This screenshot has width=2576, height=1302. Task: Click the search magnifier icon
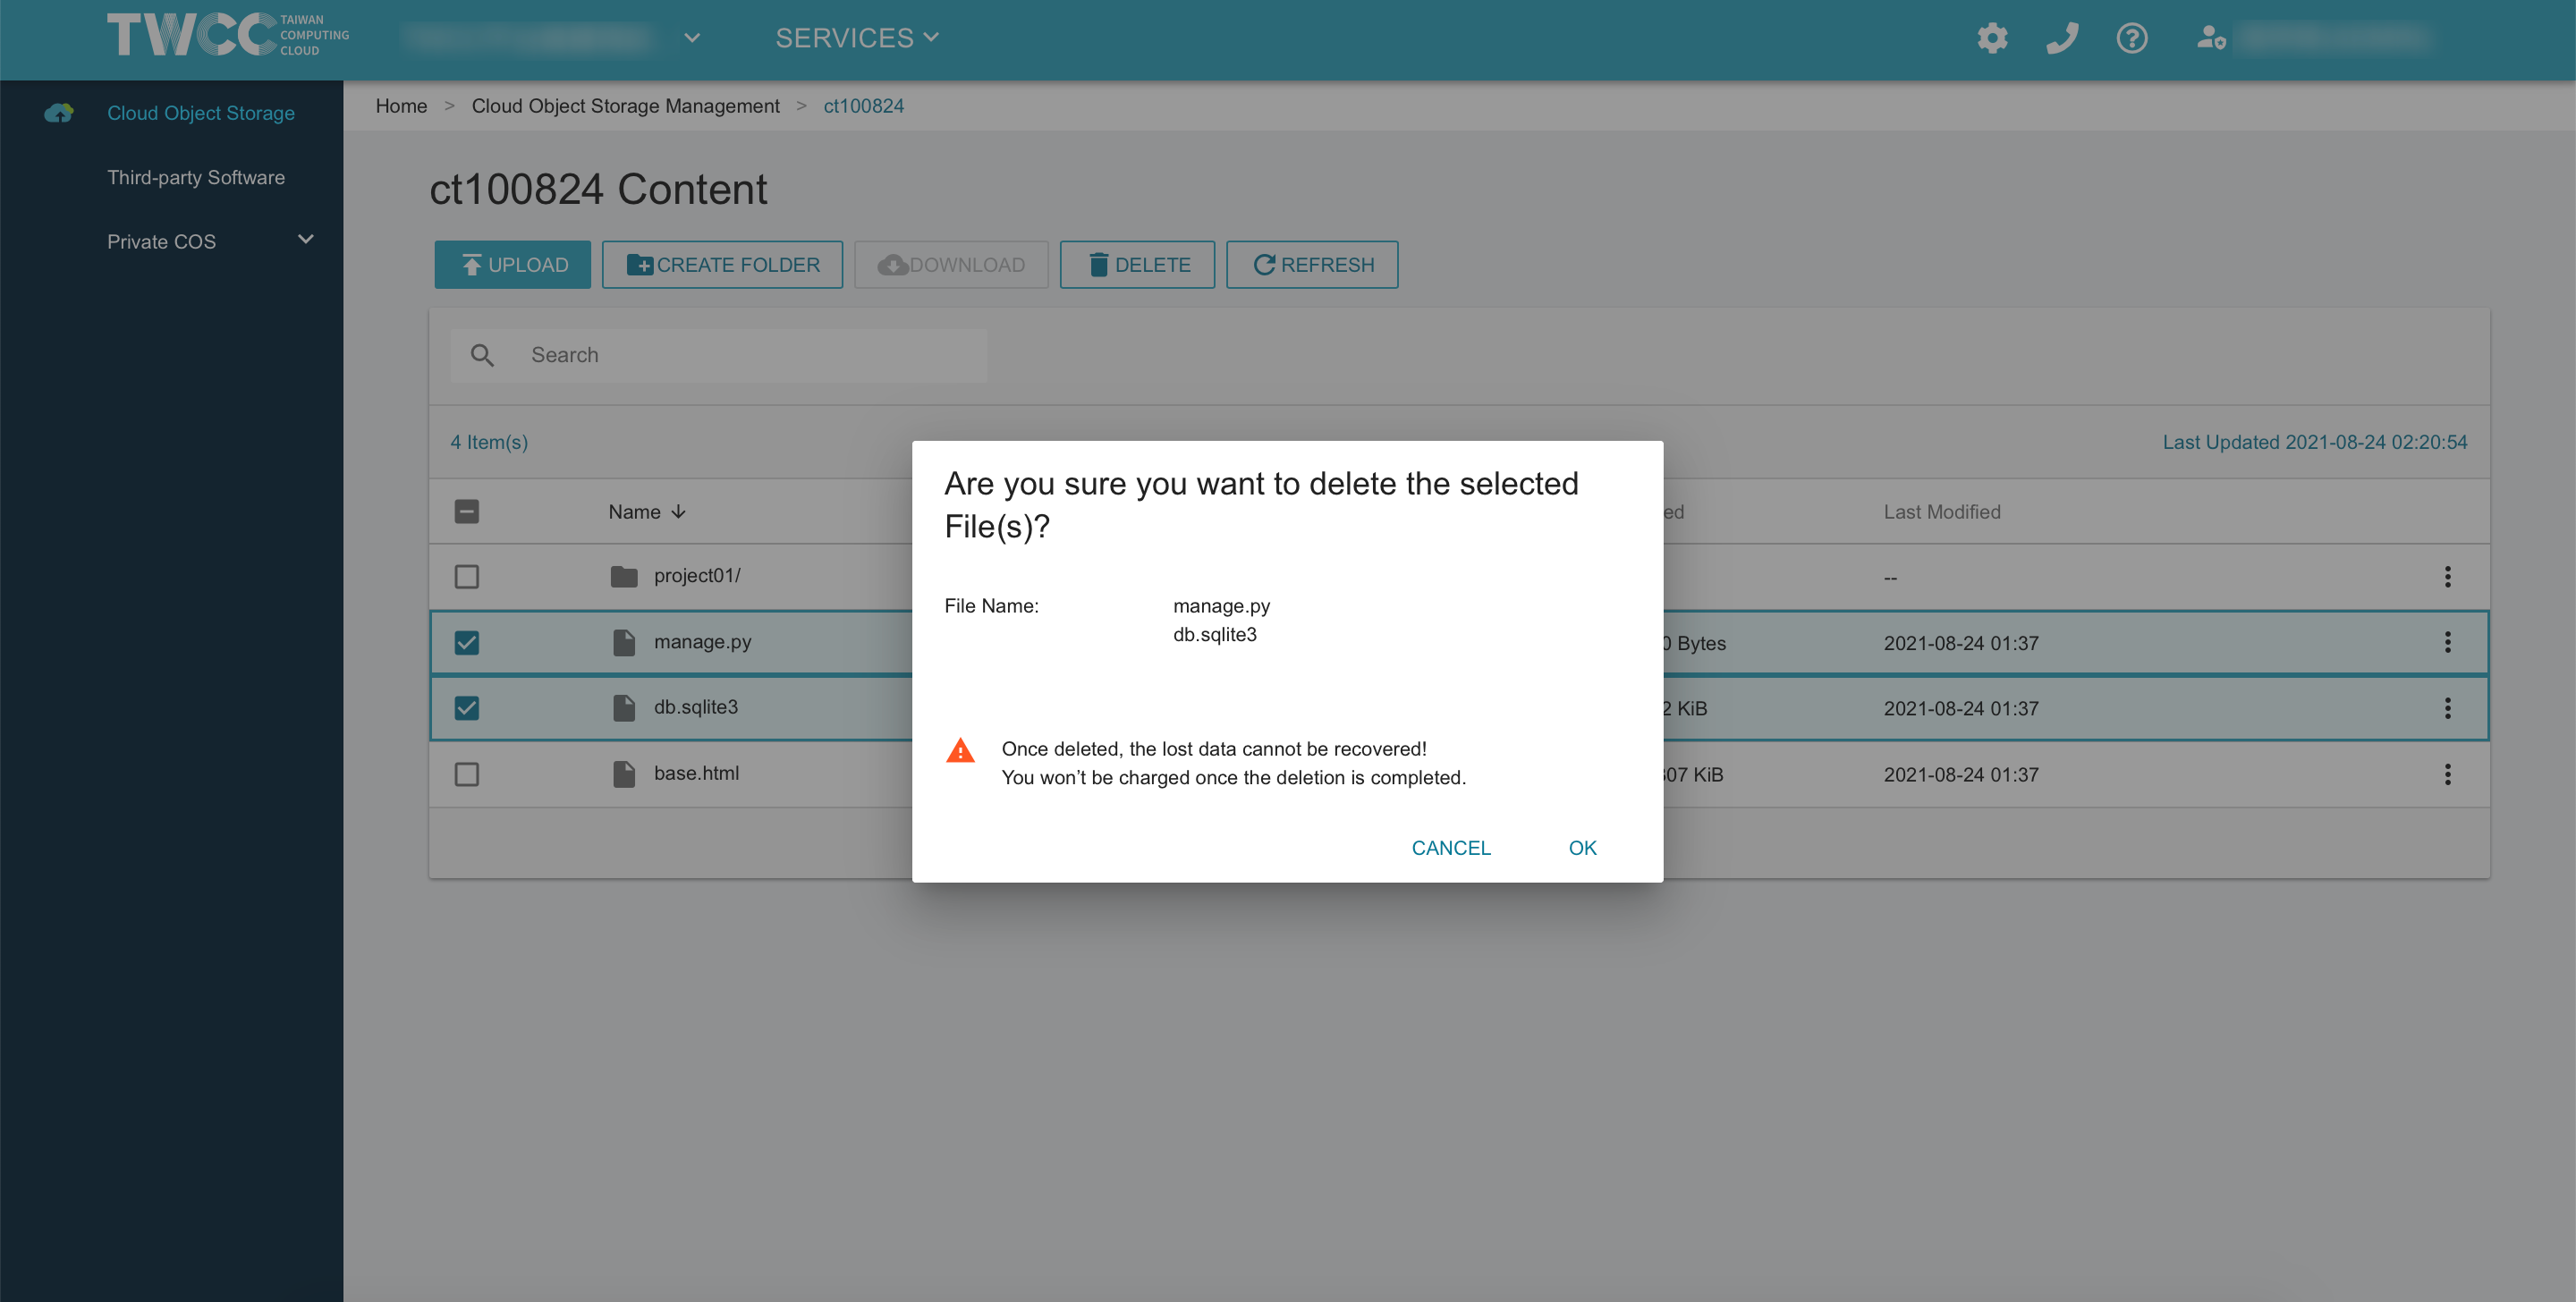pos(483,355)
